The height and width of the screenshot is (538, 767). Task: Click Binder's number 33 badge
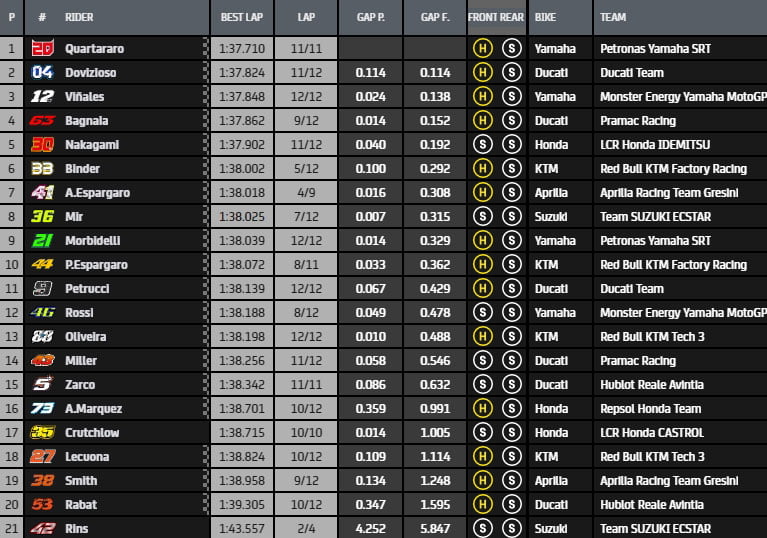[x=42, y=168]
